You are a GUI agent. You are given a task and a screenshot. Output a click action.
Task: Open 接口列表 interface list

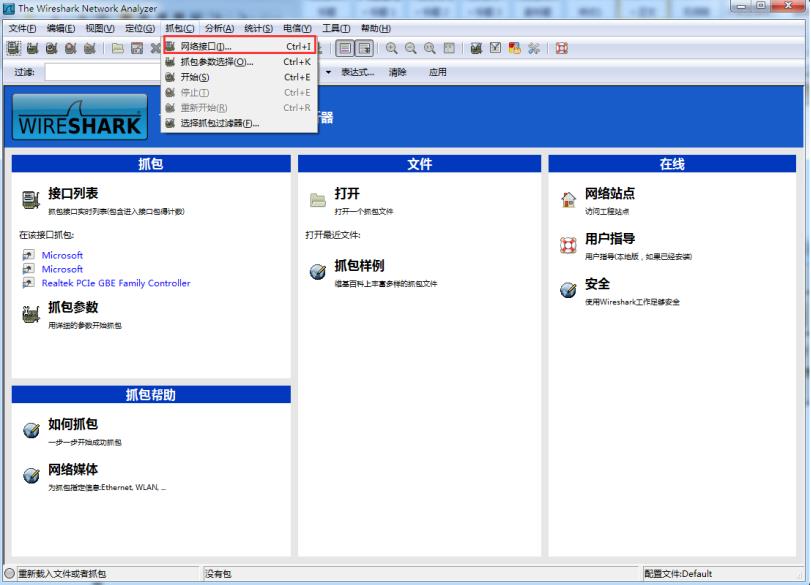click(73, 193)
